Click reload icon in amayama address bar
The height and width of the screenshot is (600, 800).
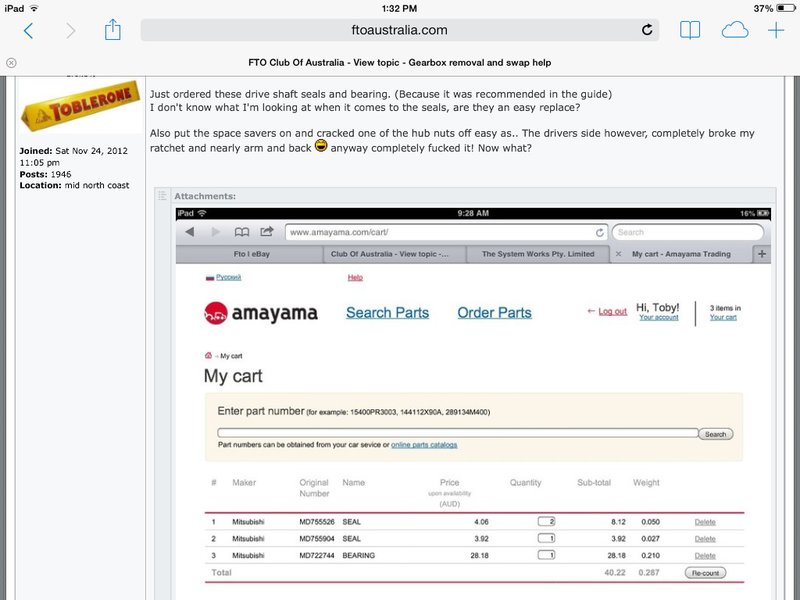599,233
